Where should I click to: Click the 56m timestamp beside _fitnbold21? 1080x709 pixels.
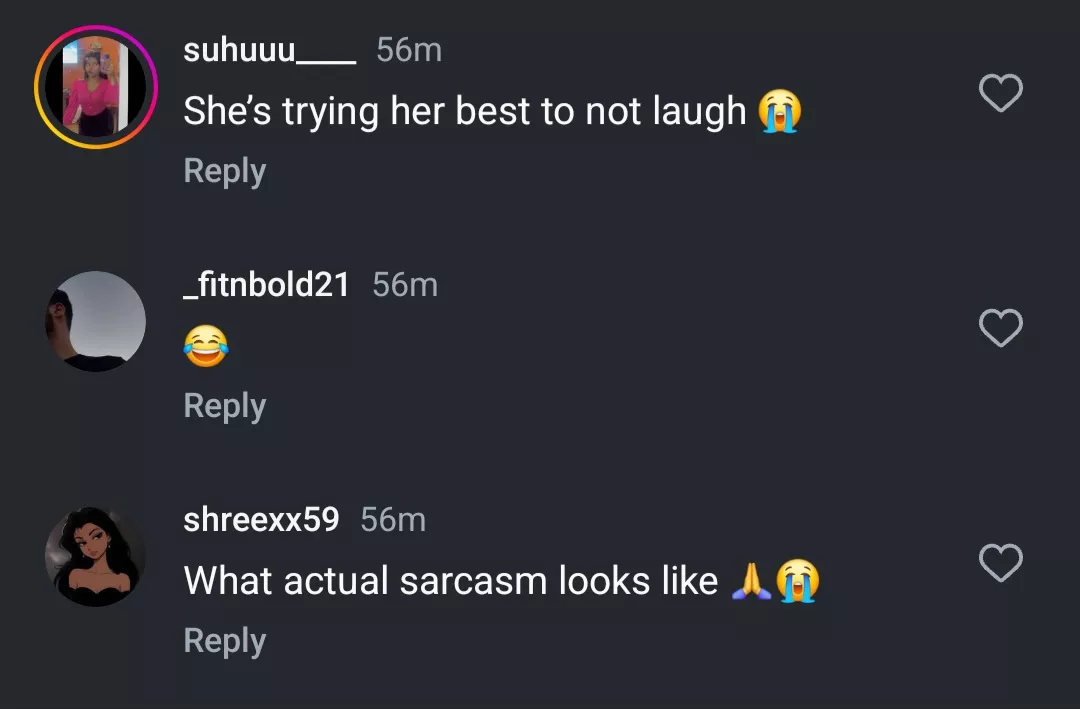click(x=405, y=285)
